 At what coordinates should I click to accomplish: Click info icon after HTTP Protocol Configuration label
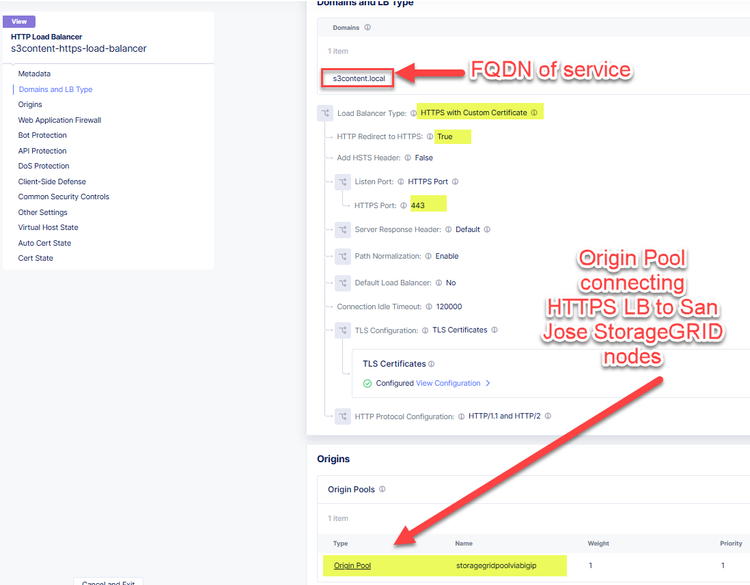[x=461, y=417]
